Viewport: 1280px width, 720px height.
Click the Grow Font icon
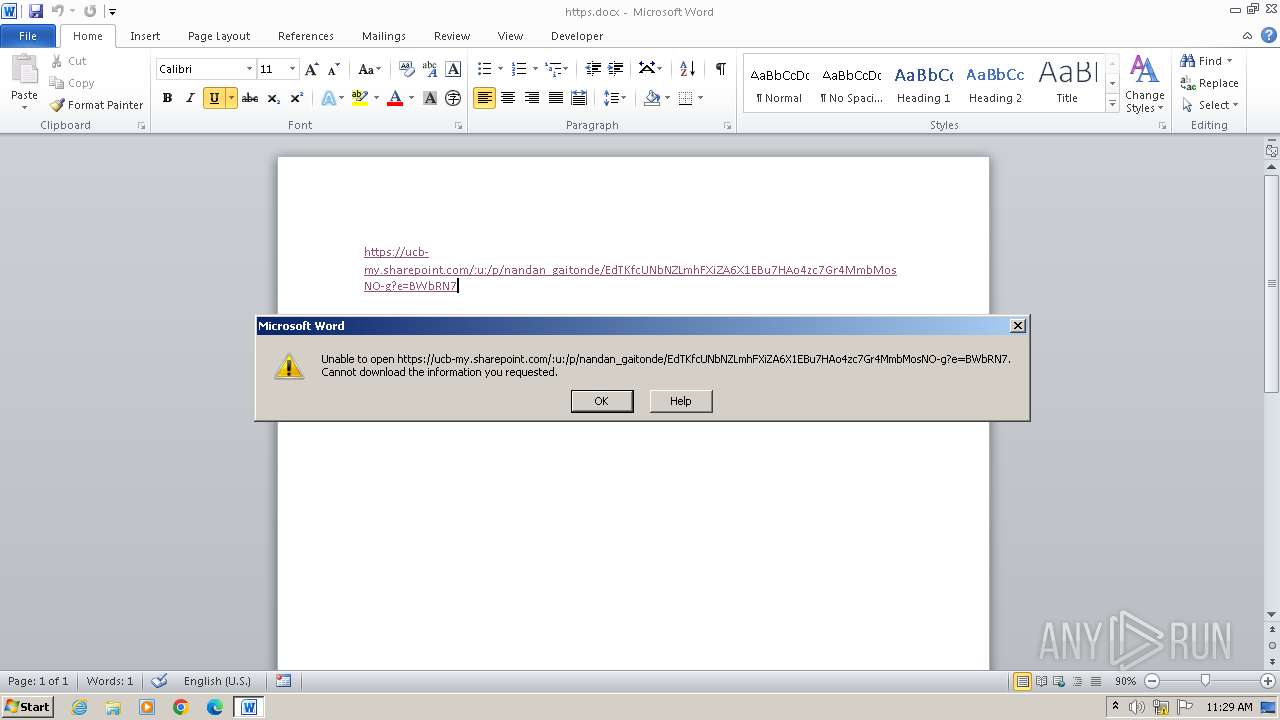pyautogui.click(x=312, y=69)
